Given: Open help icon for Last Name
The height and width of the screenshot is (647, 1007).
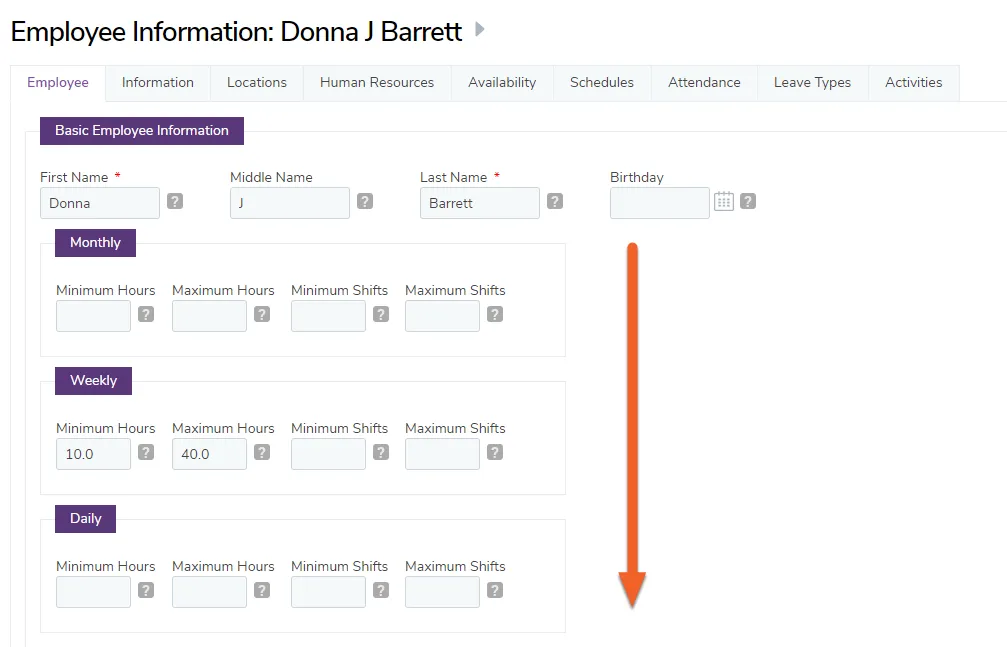Looking at the screenshot, I should (x=555, y=202).
